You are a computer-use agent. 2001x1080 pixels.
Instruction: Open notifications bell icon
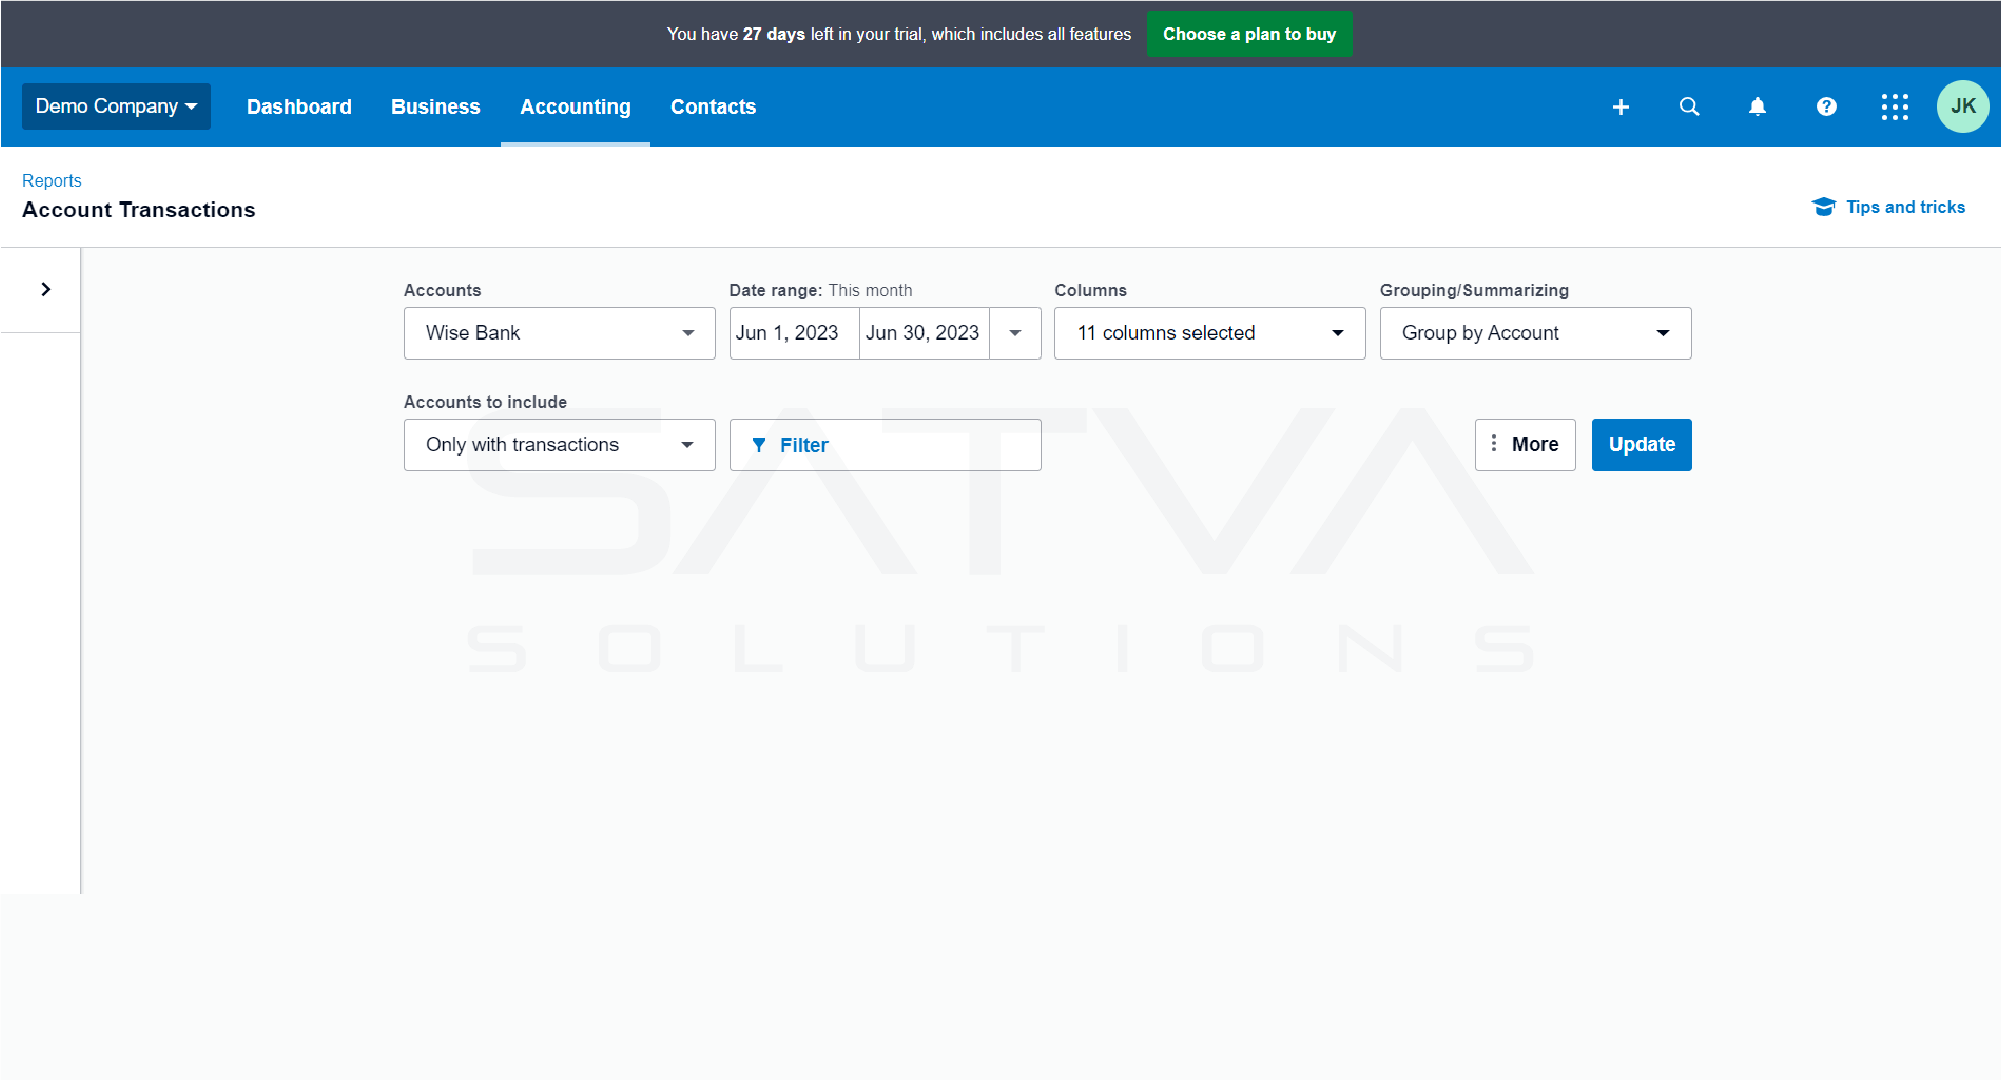pyautogui.click(x=1757, y=107)
